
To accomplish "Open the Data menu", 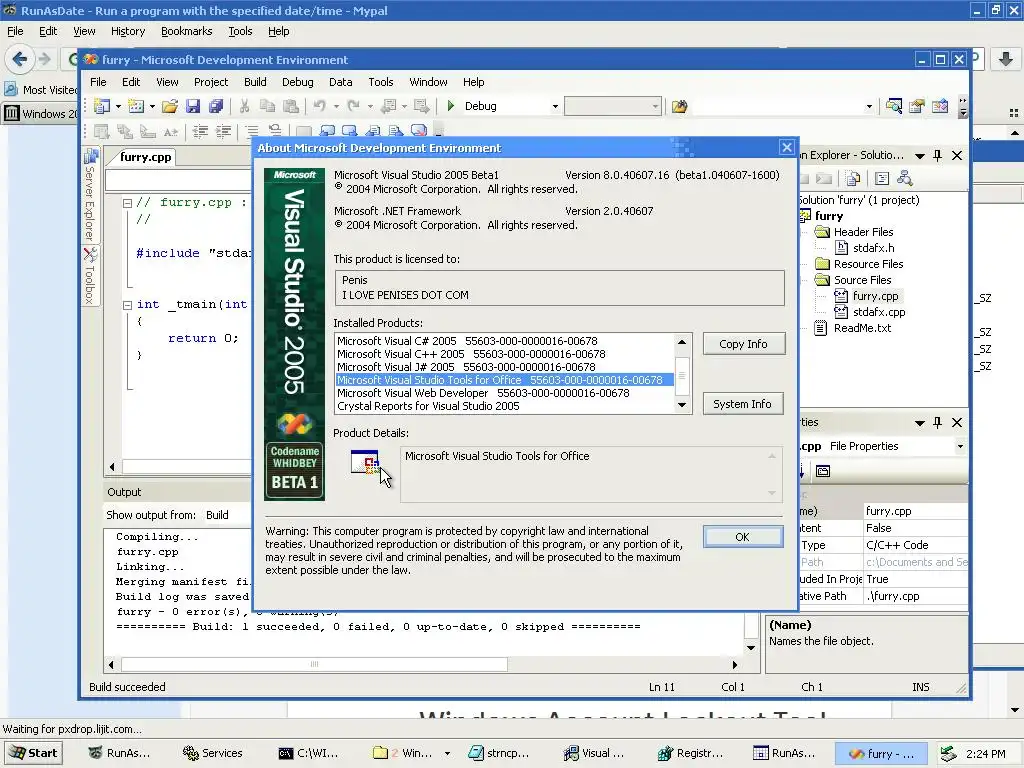I will [x=340, y=82].
